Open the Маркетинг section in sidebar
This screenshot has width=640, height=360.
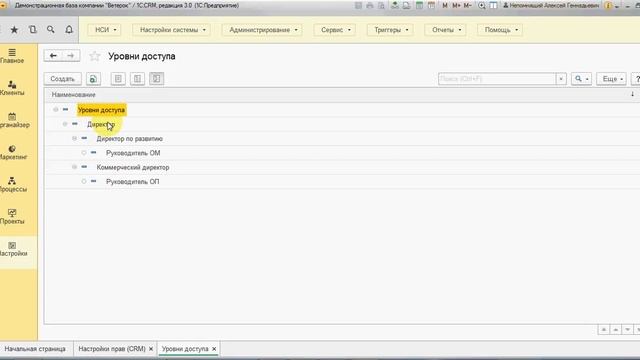click(x=12, y=153)
